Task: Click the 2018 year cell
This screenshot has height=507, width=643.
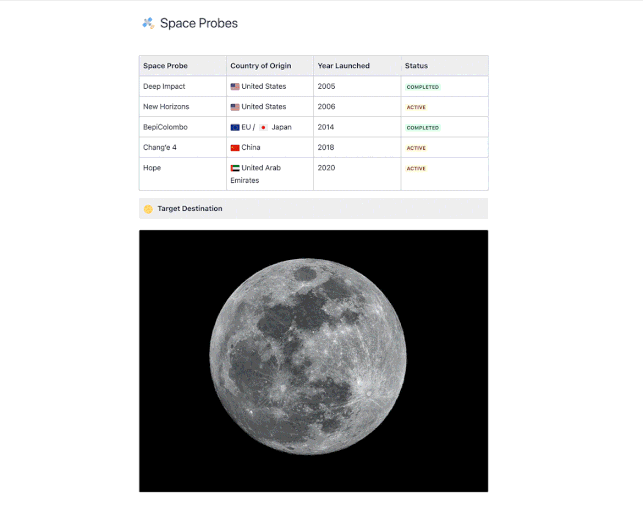Action: point(357,147)
